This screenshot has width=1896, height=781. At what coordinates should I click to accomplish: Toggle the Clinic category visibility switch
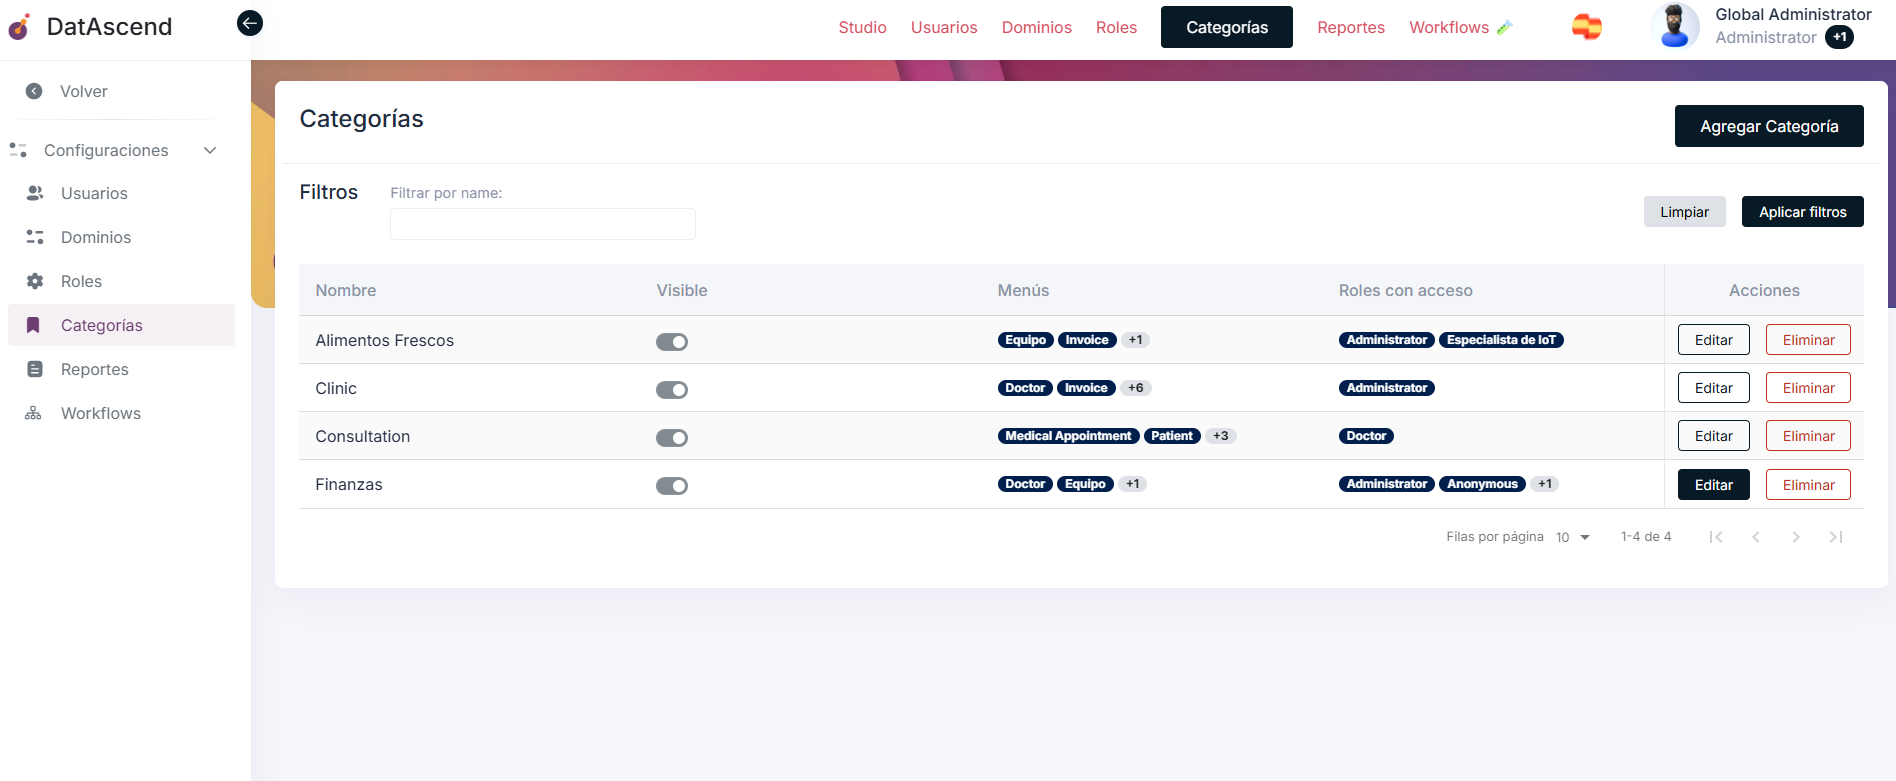pyautogui.click(x=672, y=390)
